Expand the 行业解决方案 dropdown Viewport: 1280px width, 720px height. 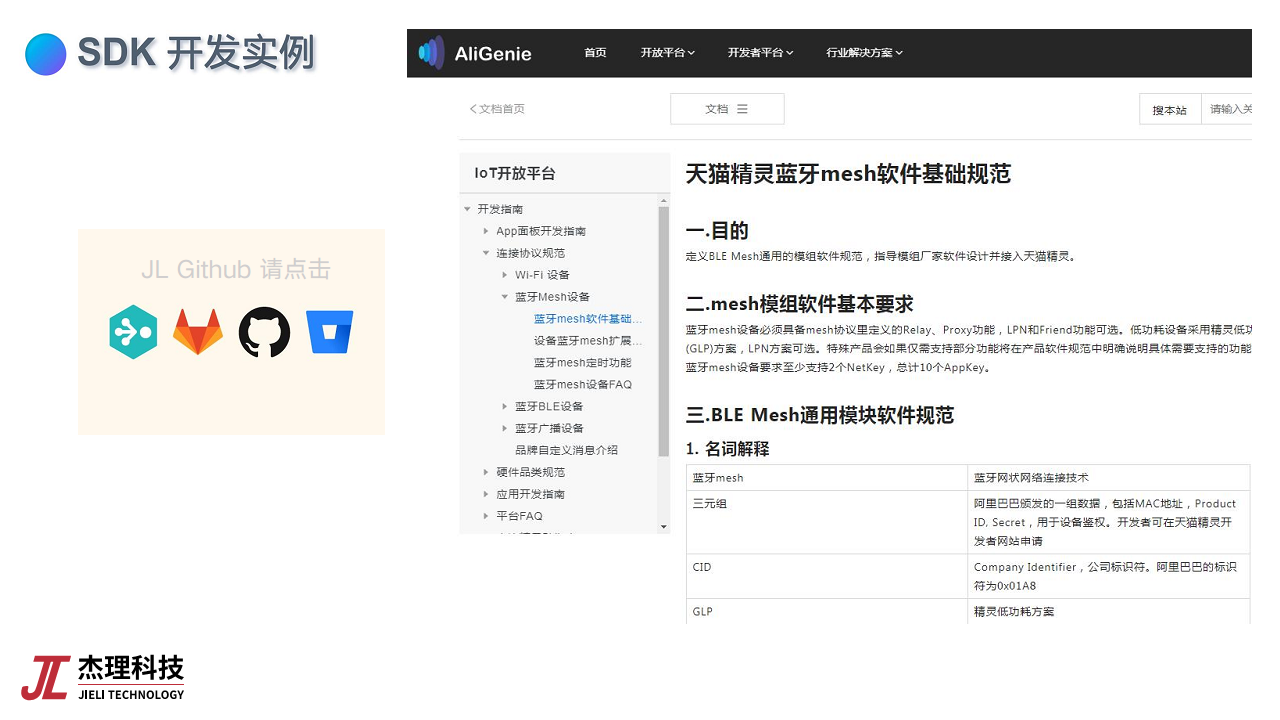[863, 53]
